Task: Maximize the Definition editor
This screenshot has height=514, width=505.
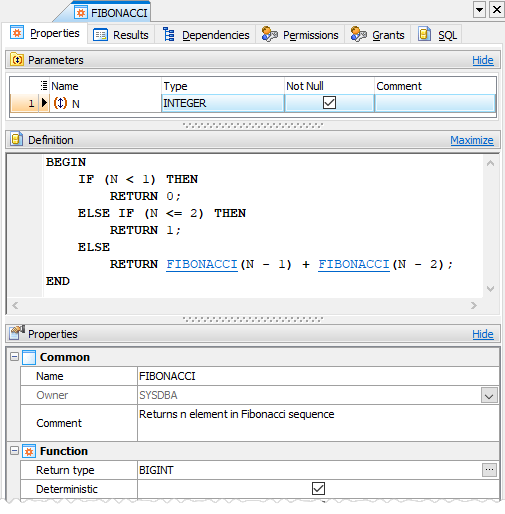Action: coord(472,140)
